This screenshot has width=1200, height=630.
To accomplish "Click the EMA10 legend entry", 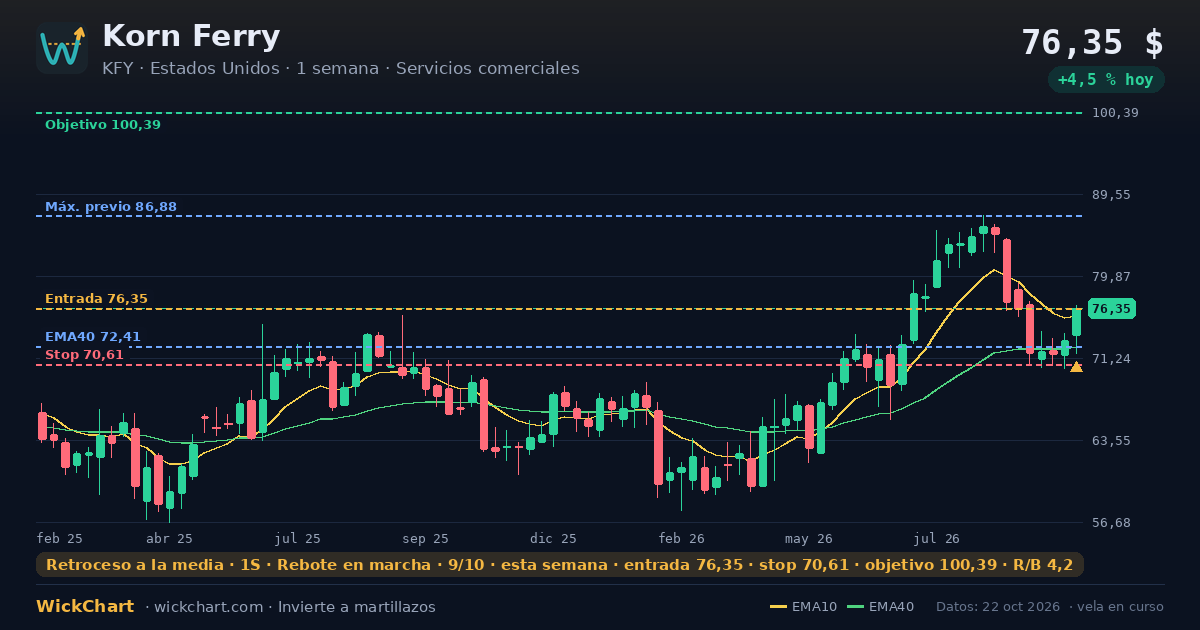I will click(x=804, y=607).
